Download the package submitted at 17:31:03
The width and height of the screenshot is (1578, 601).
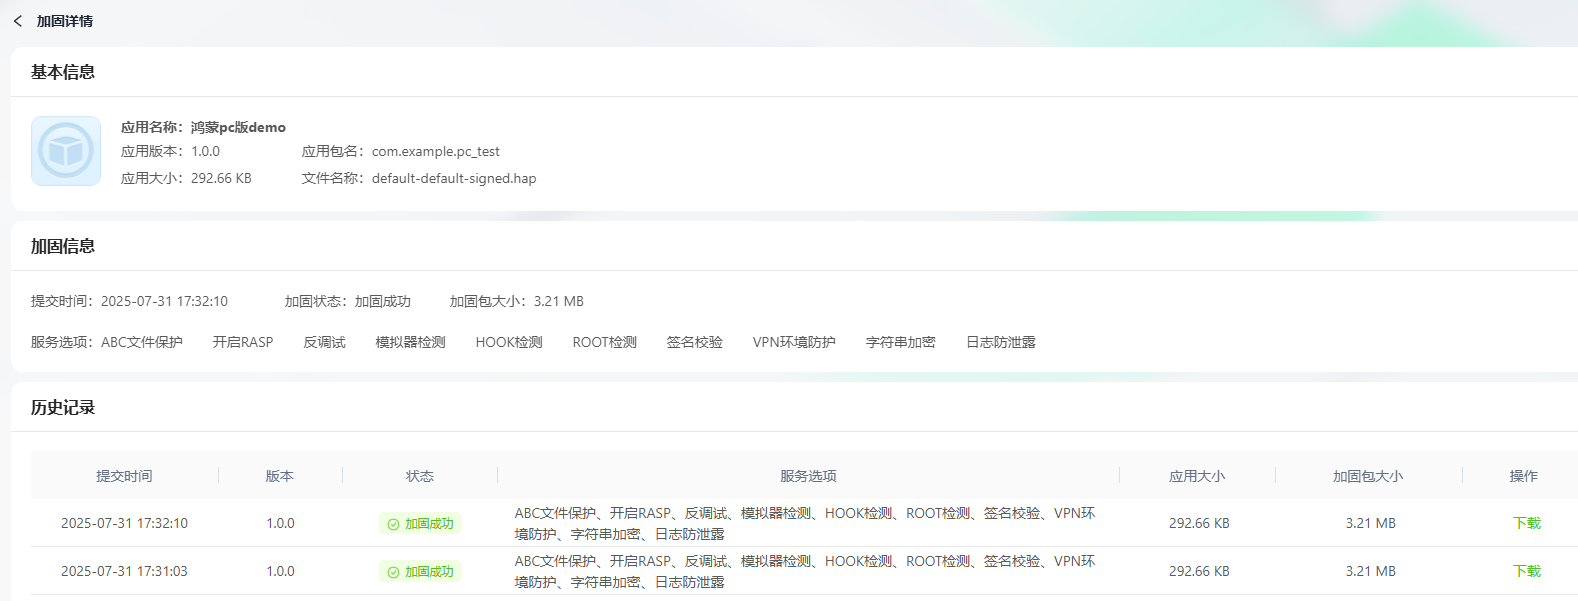coord(1526,571)
